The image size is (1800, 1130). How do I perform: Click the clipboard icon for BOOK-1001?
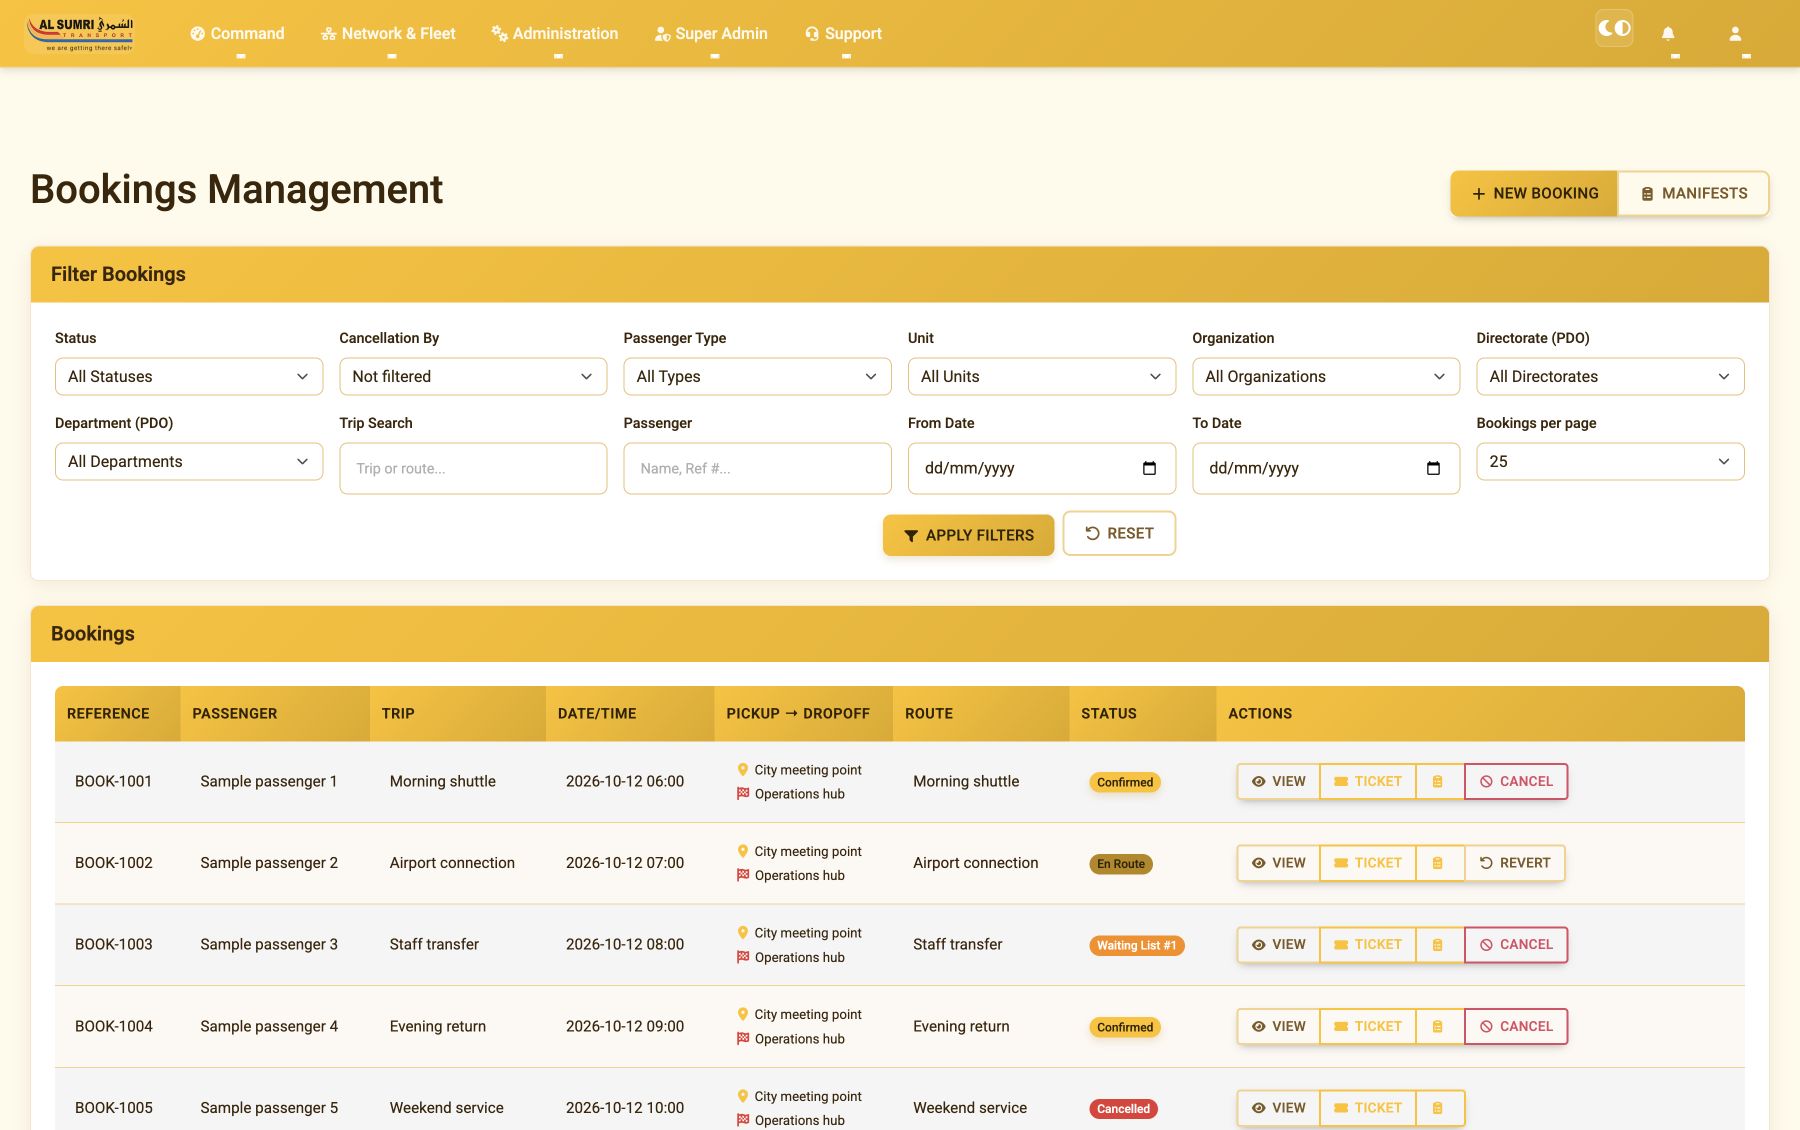click(1439, 781)
